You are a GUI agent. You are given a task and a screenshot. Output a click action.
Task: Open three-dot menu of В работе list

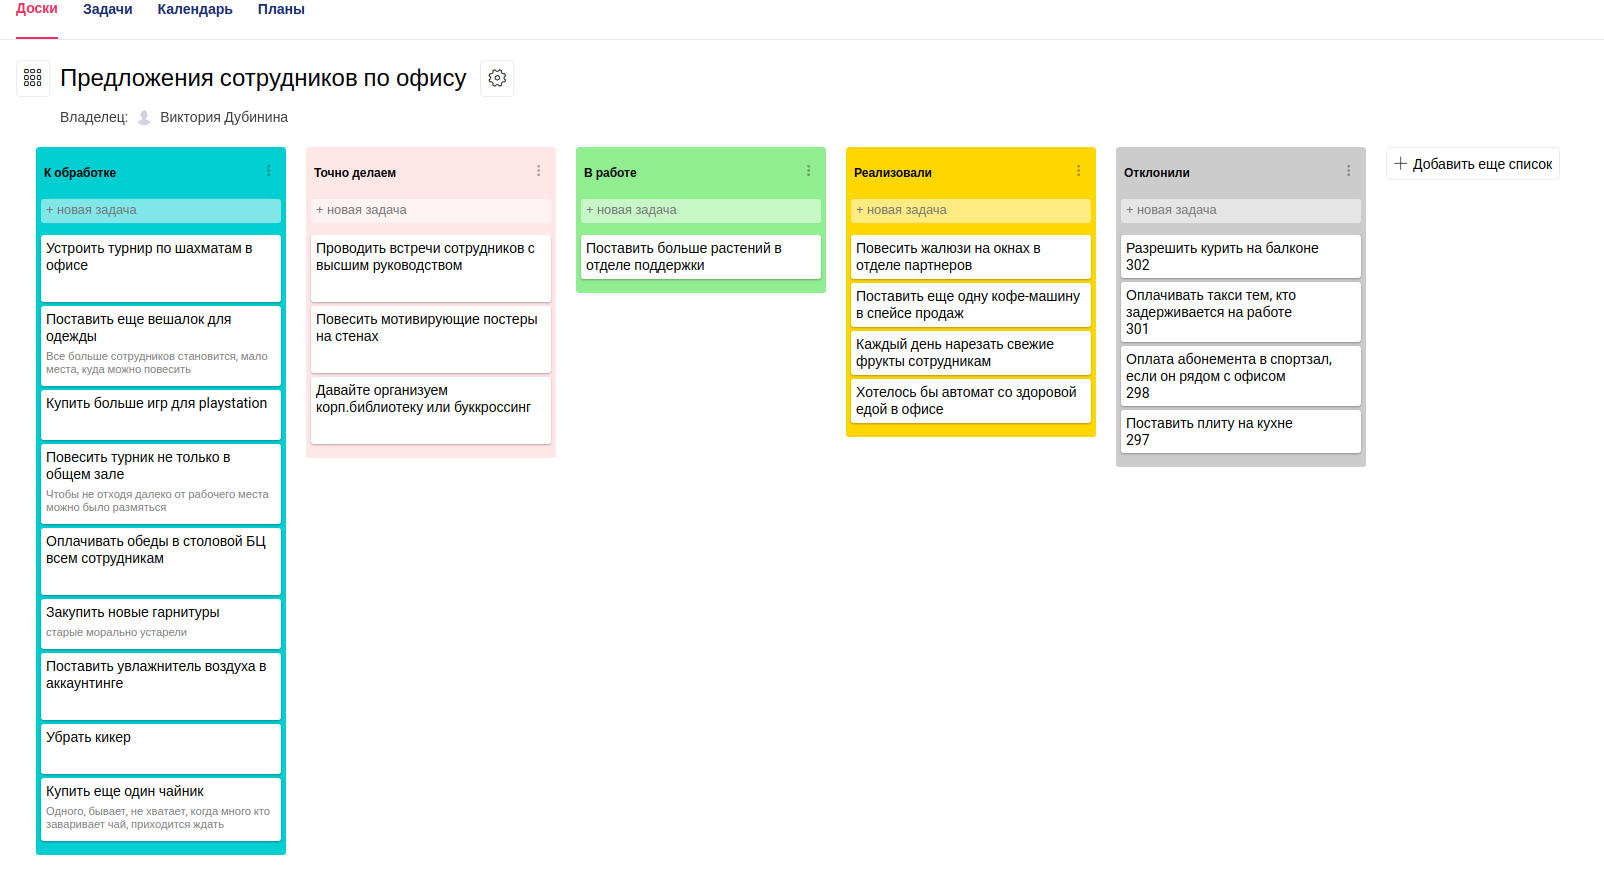(x=808, y=171)
